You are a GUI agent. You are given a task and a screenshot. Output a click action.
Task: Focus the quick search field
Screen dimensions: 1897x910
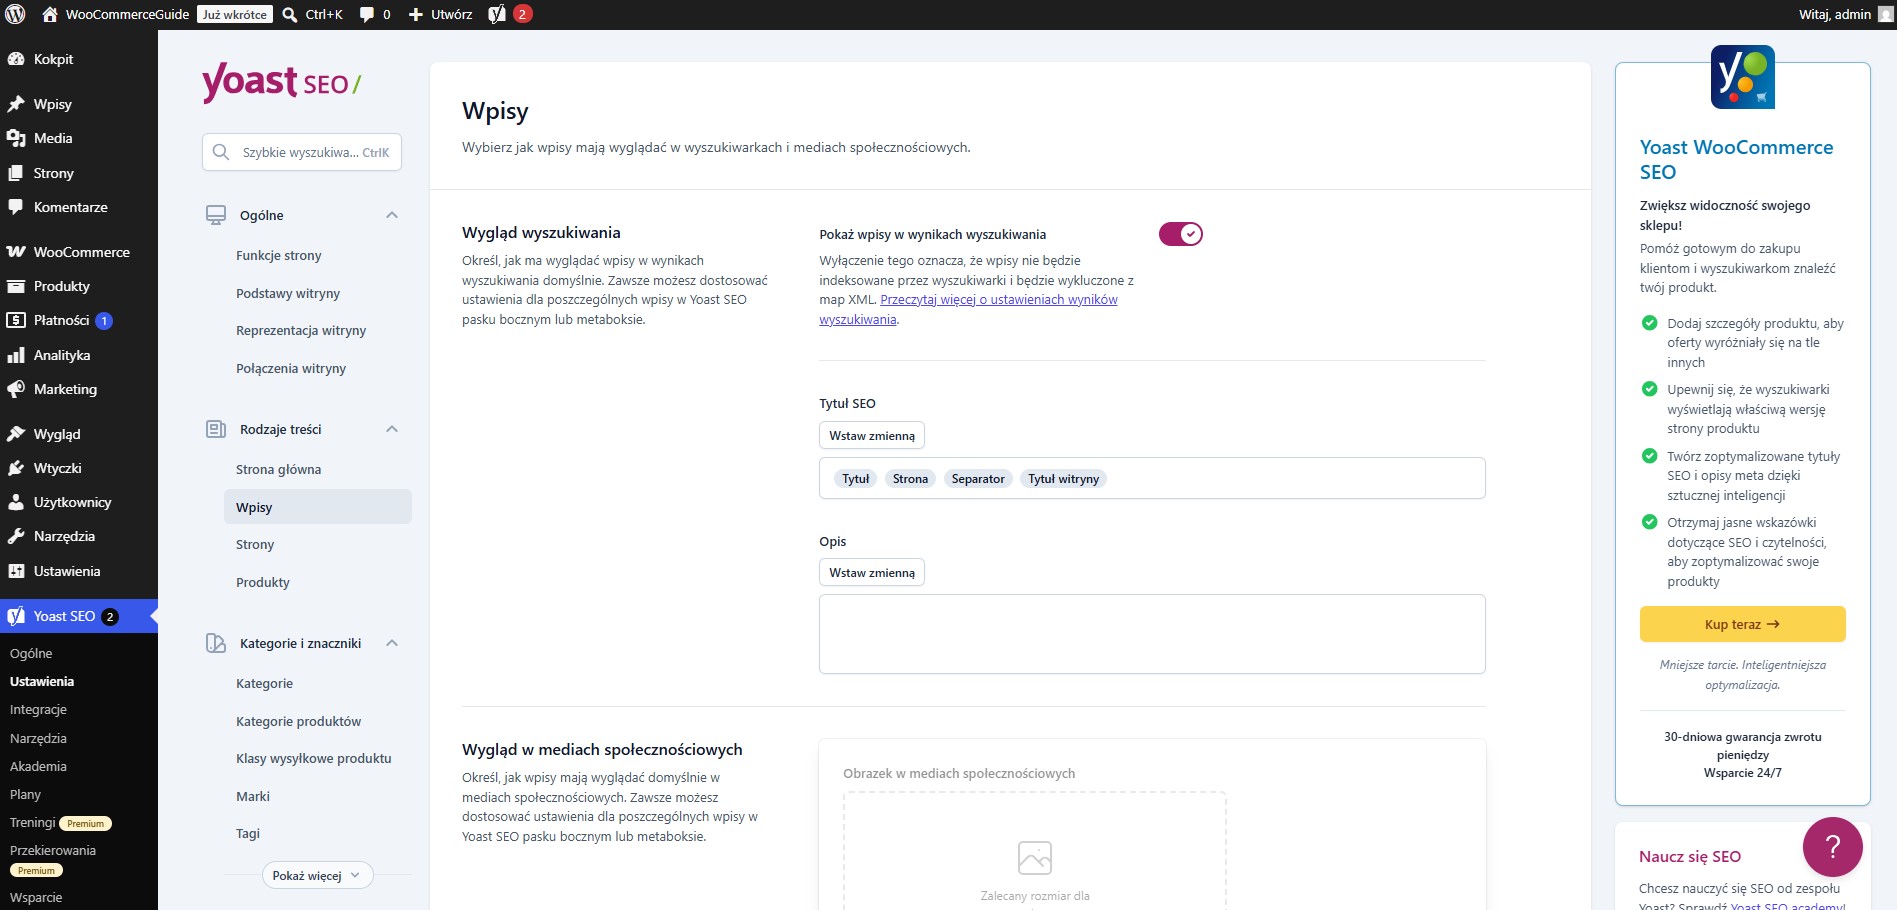click(x=302, y=152)
